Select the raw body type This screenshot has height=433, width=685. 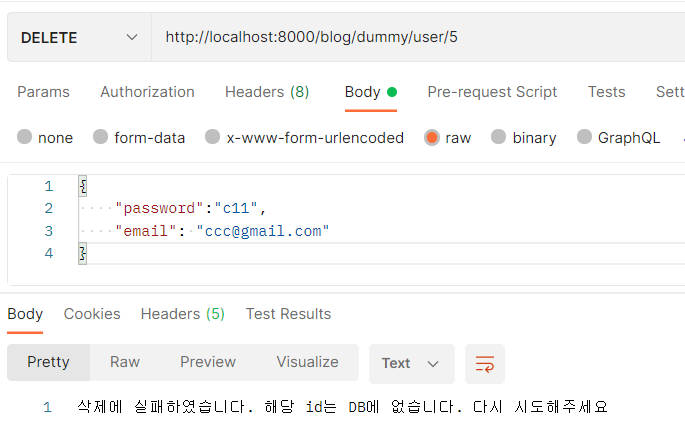tap(448, 138)
